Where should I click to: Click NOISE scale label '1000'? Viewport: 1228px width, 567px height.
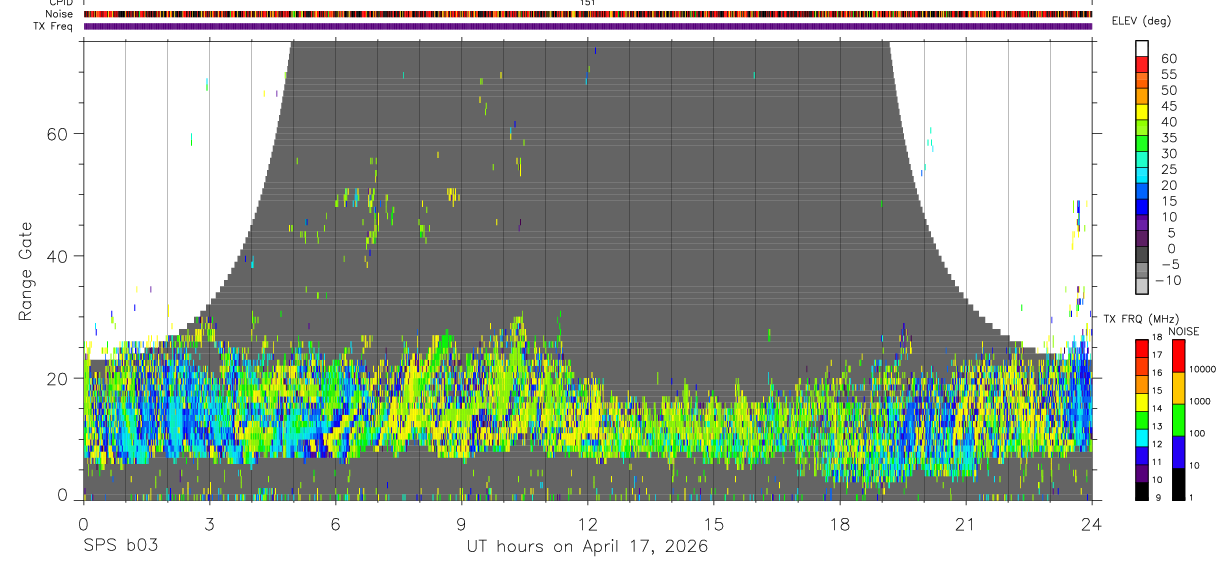pos(1199,401)
